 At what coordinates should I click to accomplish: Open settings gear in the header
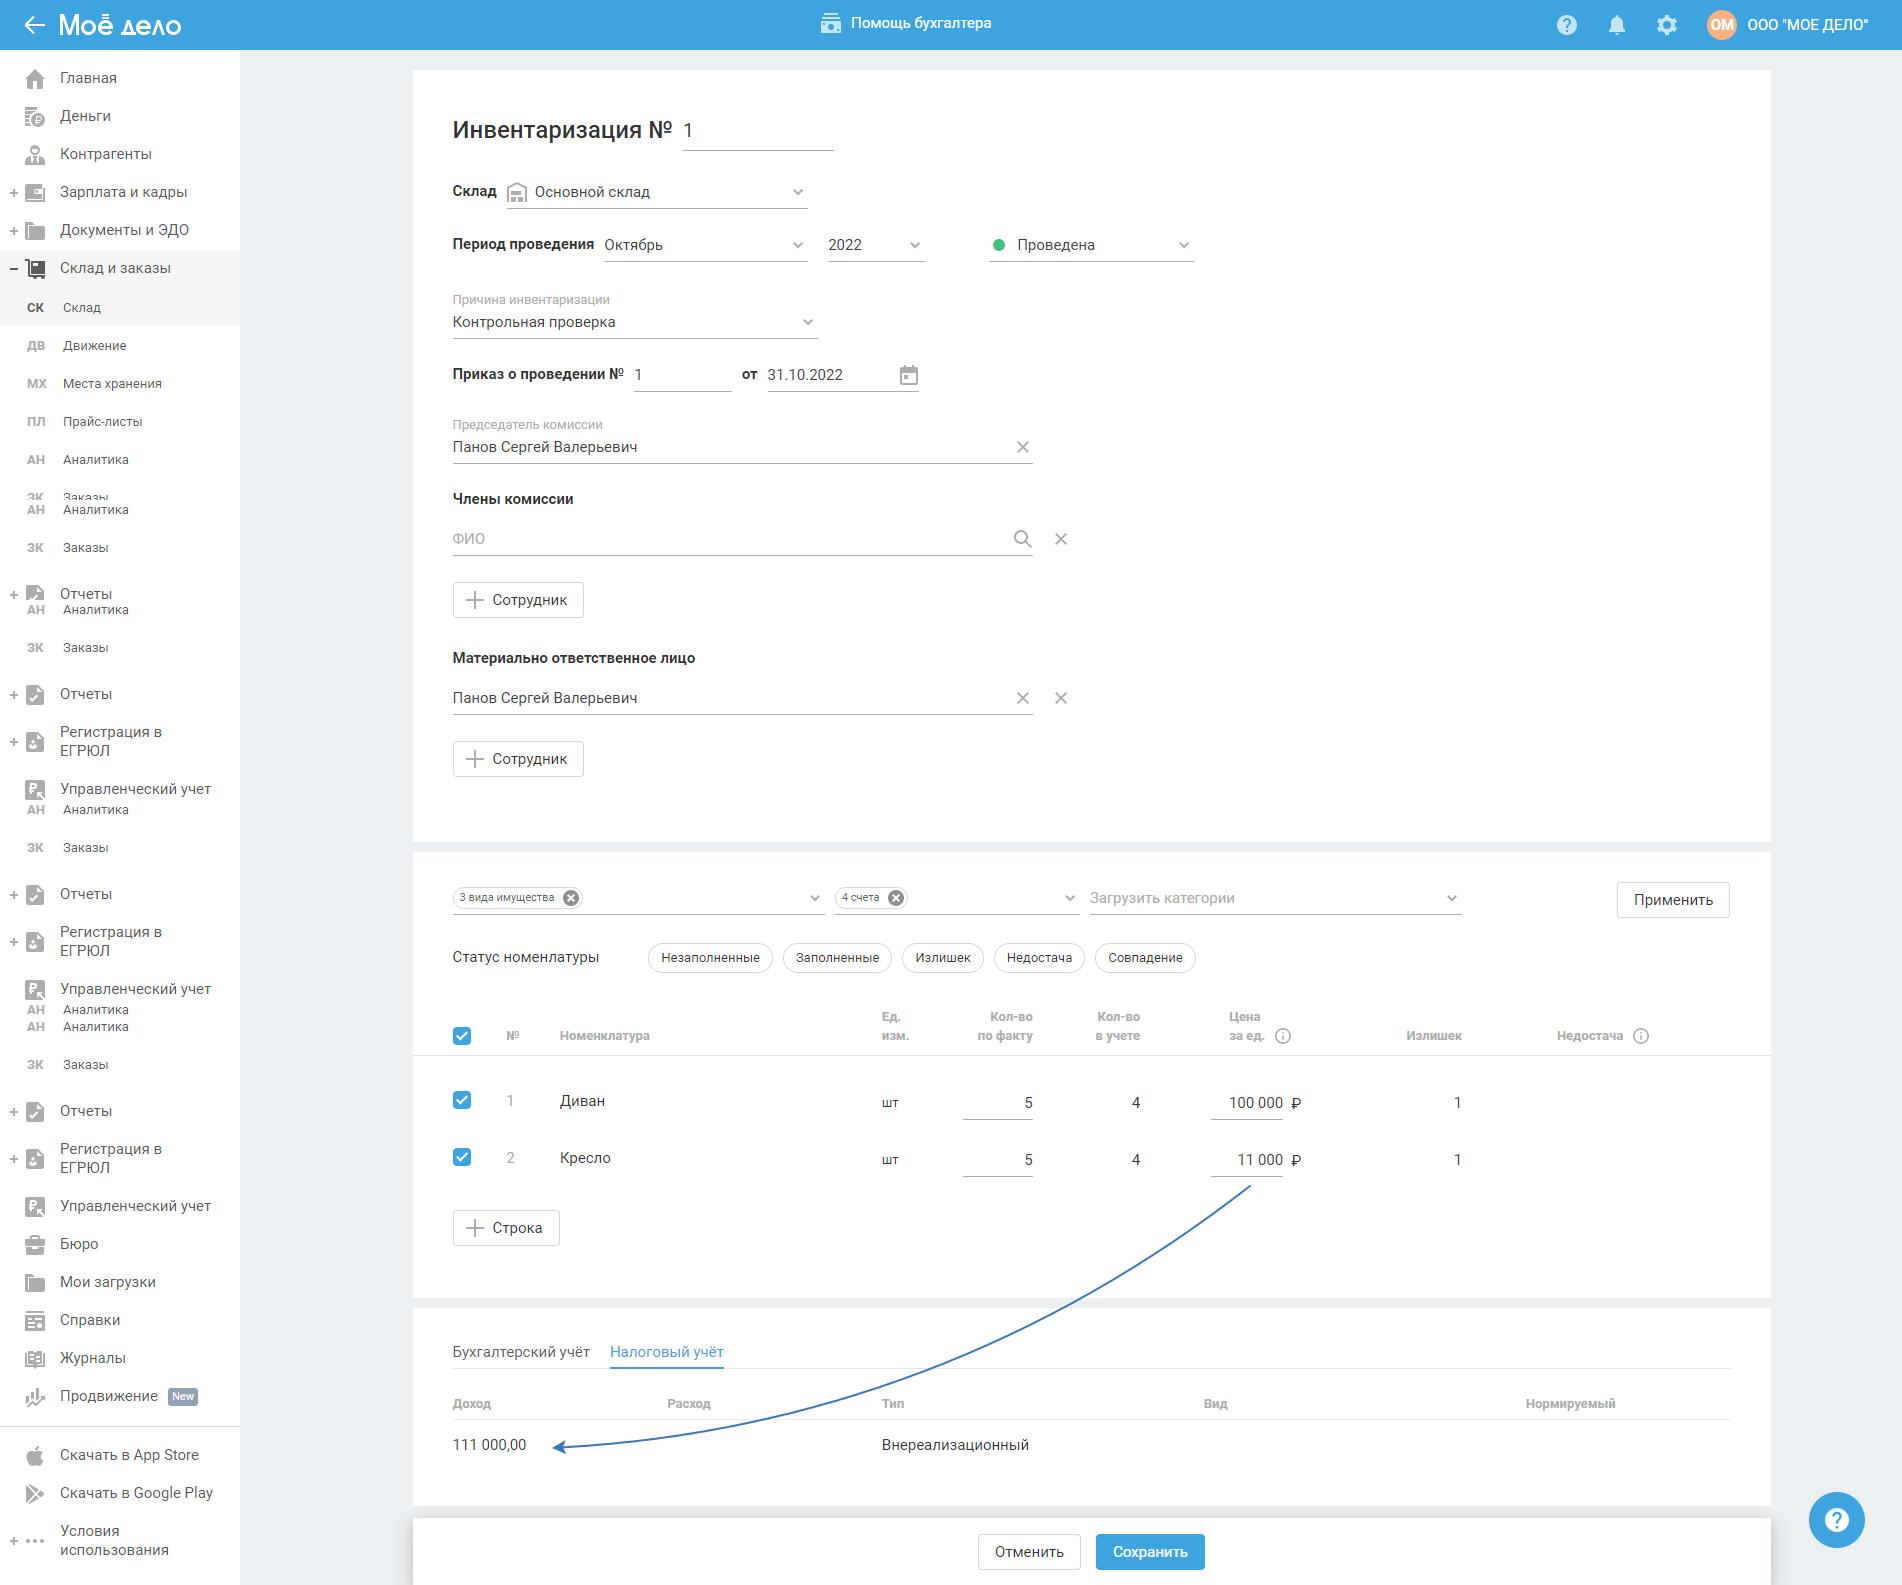(x=1666, y=25)
